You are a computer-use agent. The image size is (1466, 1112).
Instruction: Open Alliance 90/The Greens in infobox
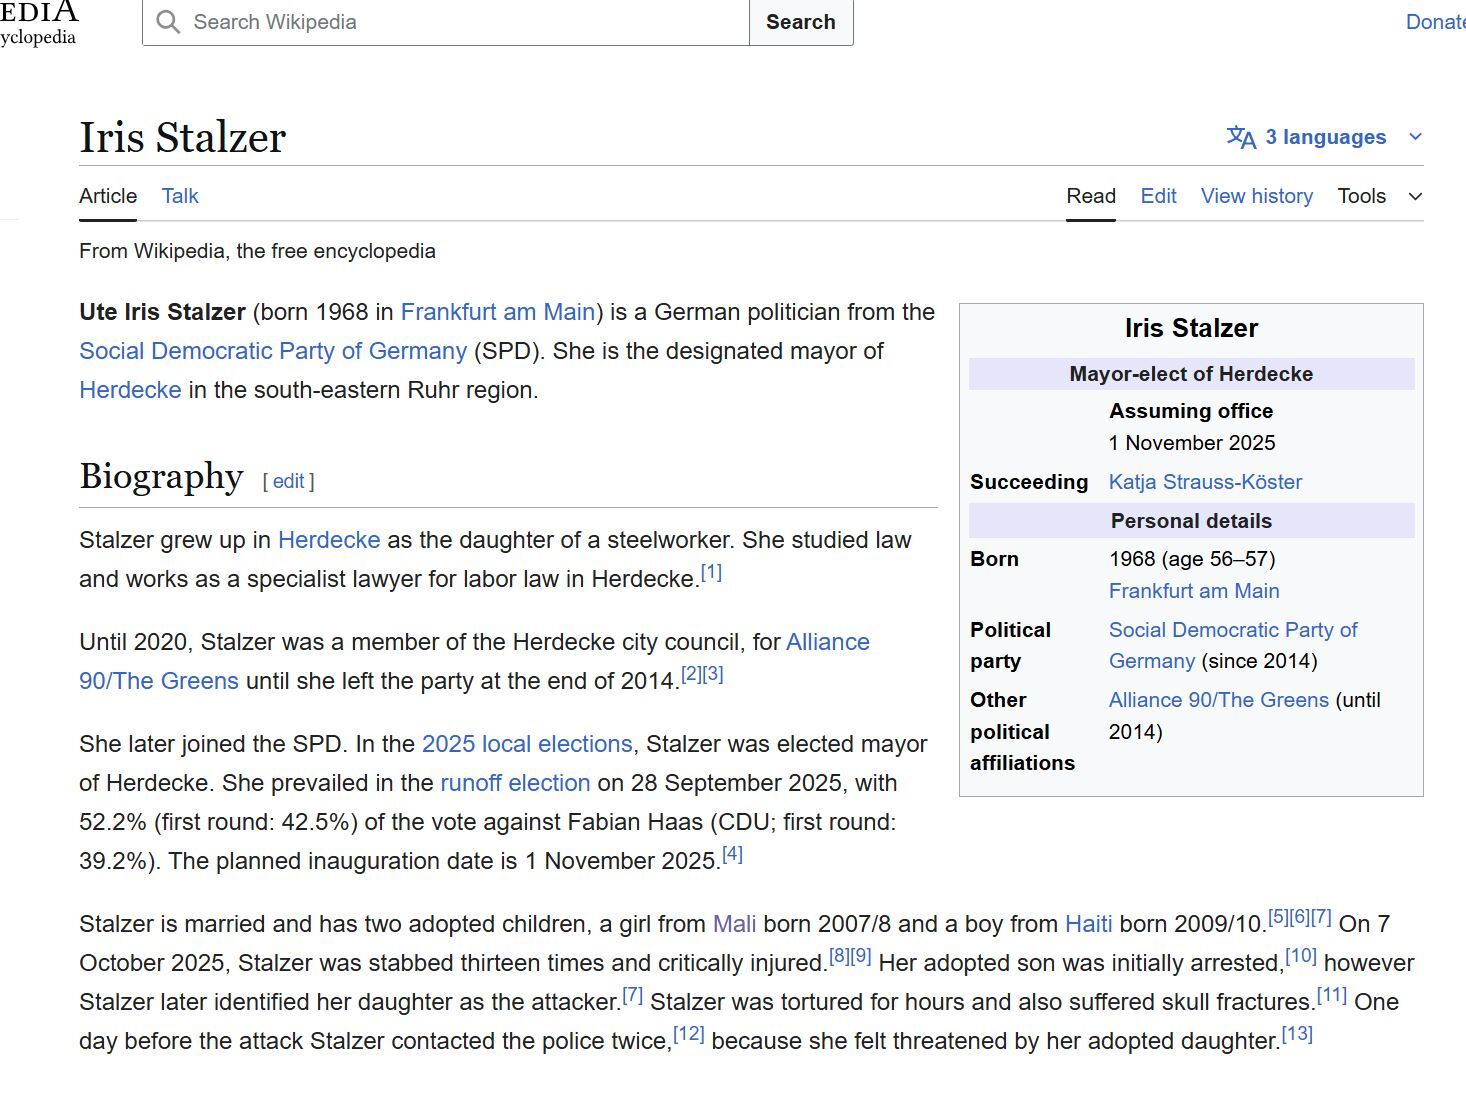pos(1218,700)
